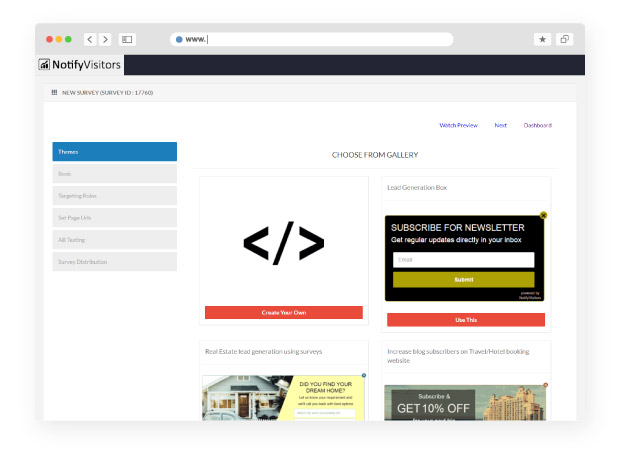Click the browser forward arrow

(105, 39)
